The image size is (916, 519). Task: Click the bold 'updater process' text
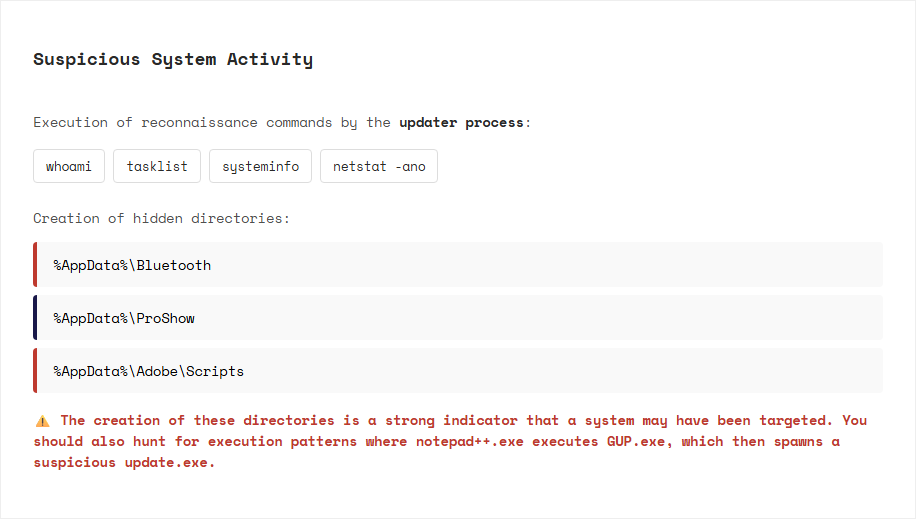tap(461, 122)
